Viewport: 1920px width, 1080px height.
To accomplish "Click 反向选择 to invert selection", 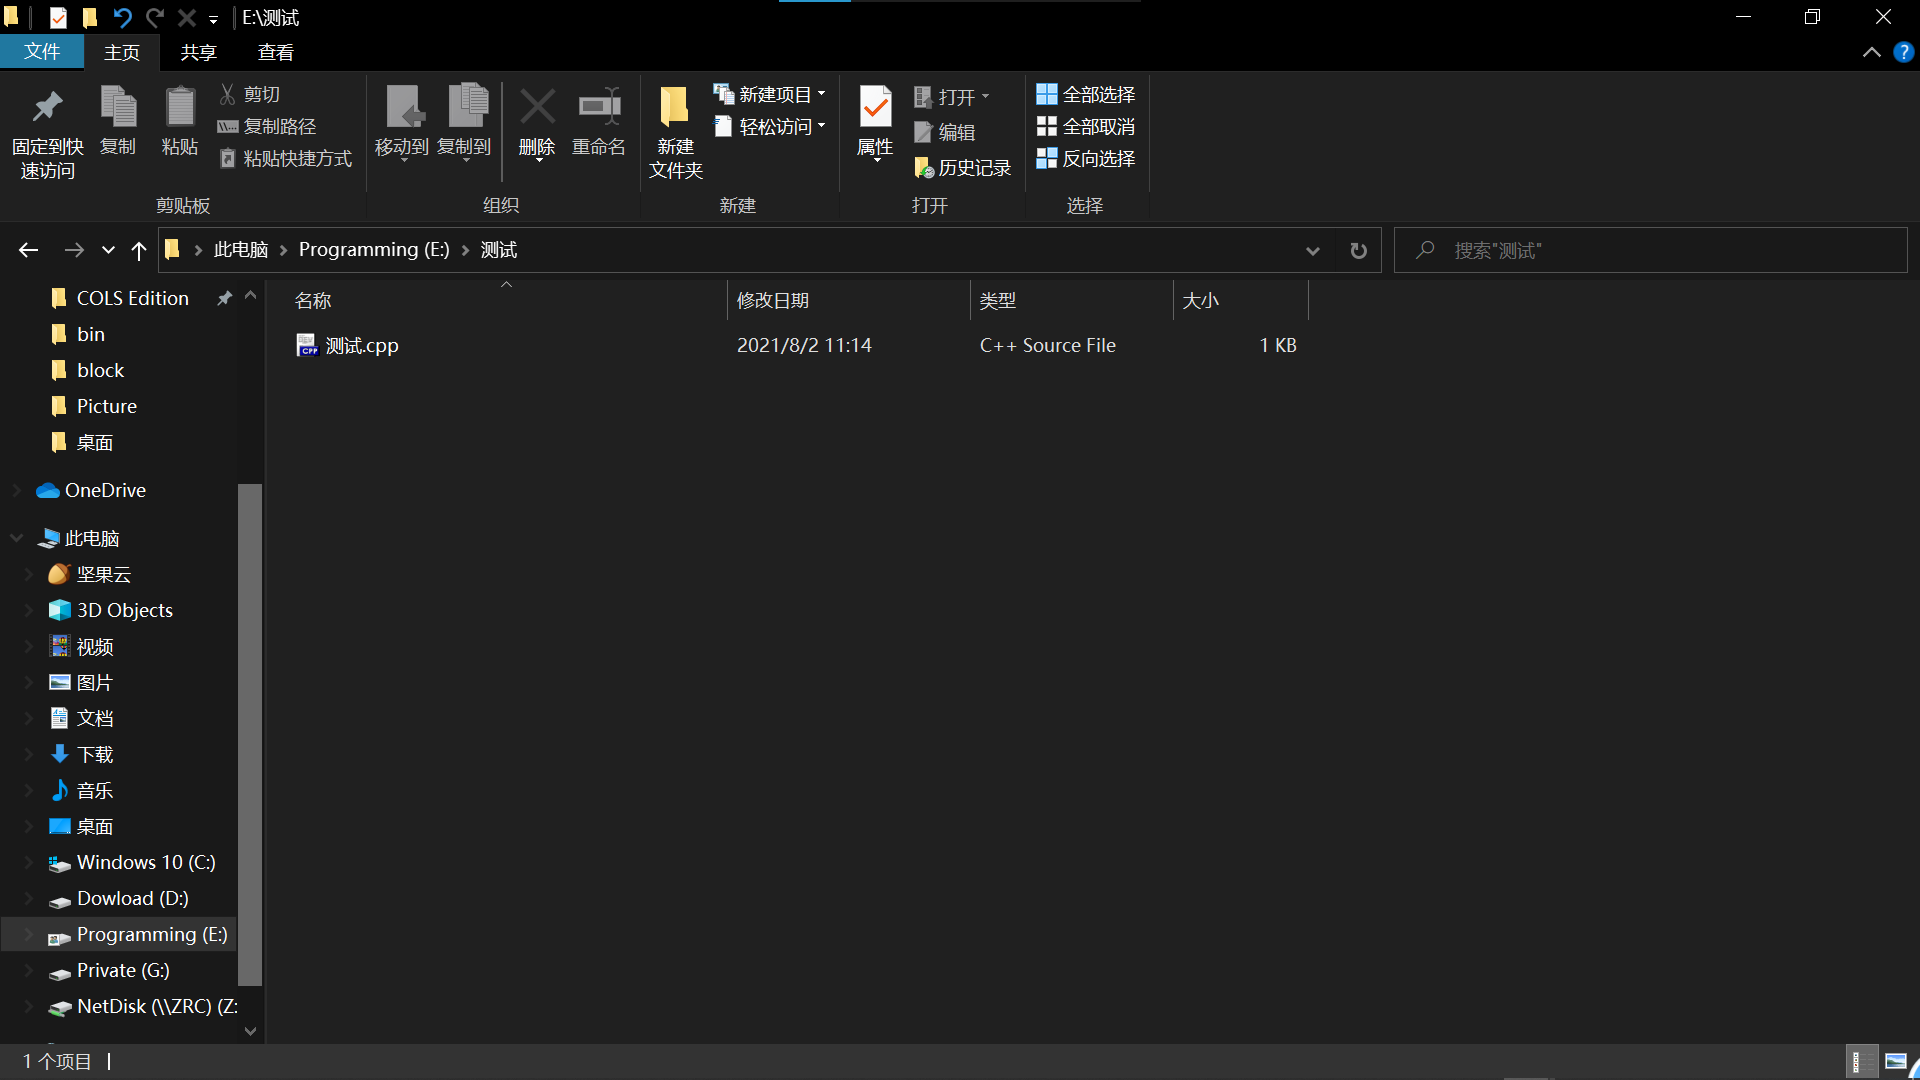I will (1086, 158).
